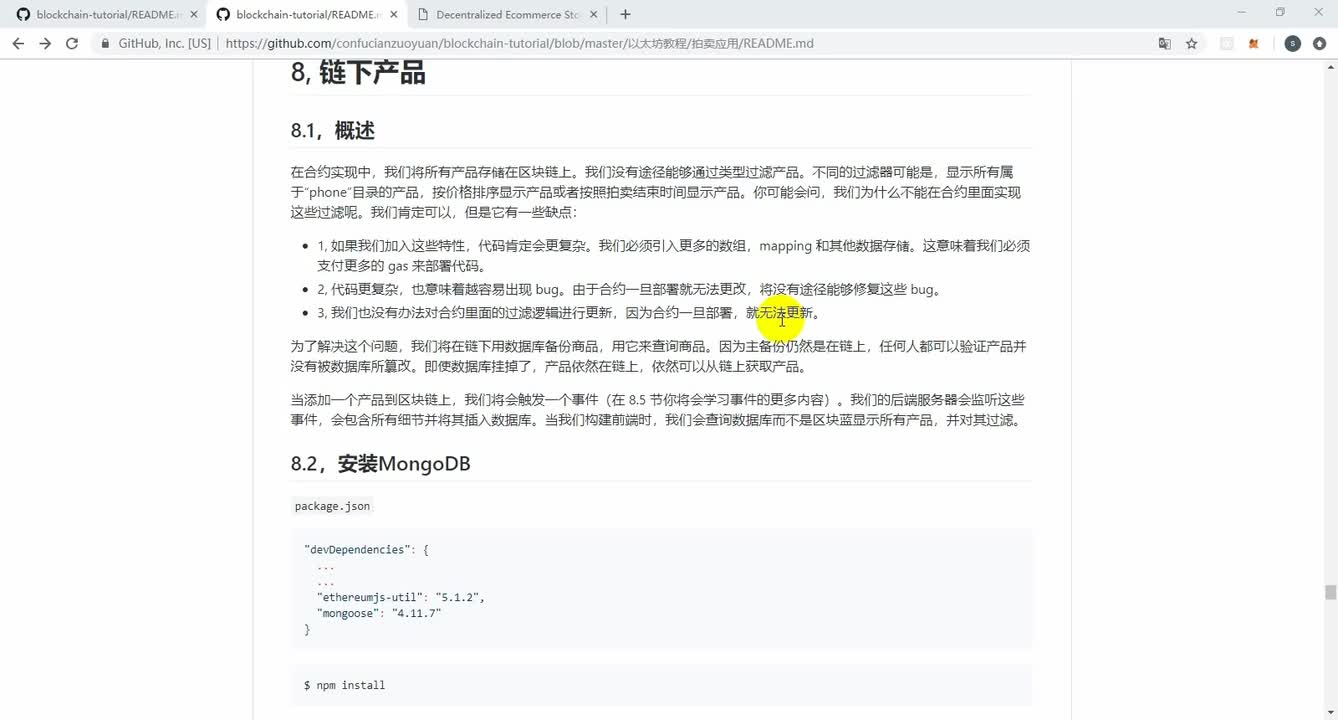Click the scrollbar down arrow
This screenshot has width=1338, height=720.
(1330, 712)
